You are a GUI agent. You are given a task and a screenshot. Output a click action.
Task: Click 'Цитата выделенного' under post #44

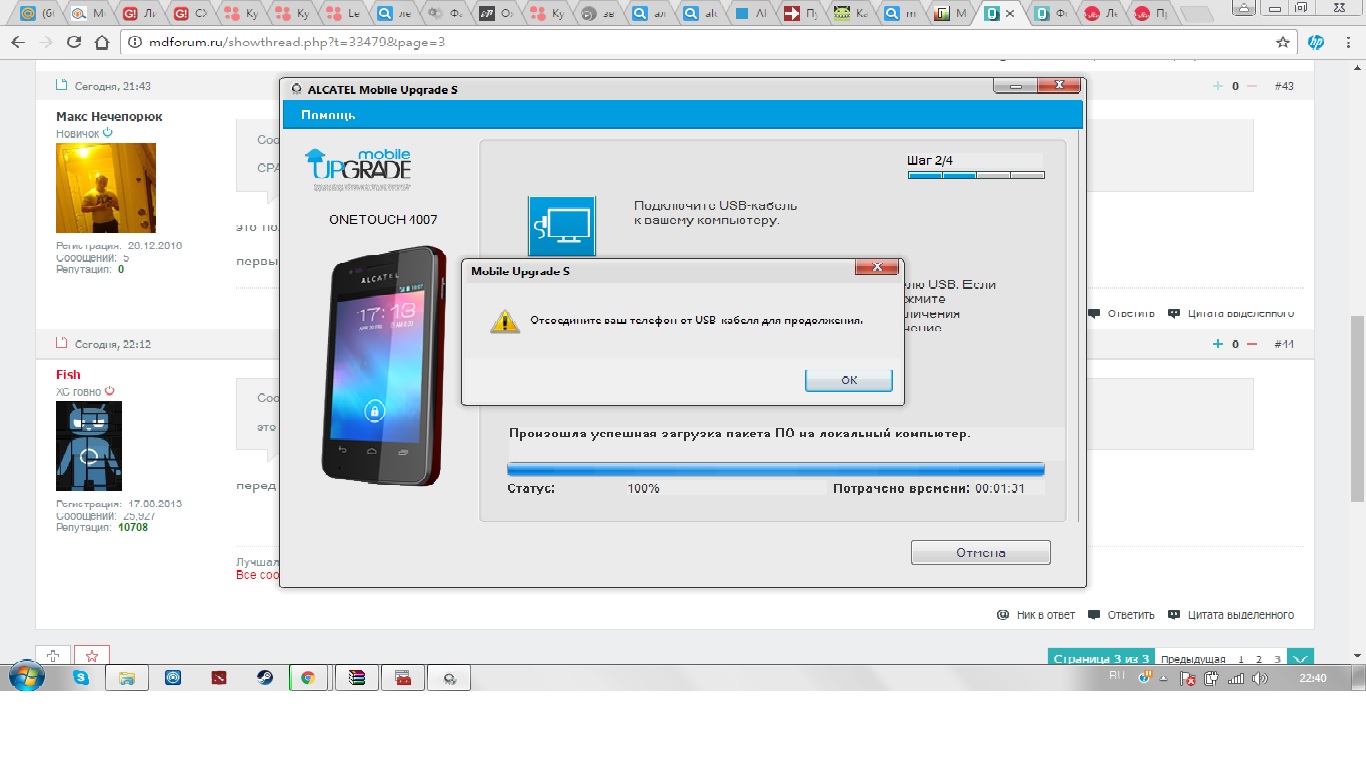[x=1231, y=615]
